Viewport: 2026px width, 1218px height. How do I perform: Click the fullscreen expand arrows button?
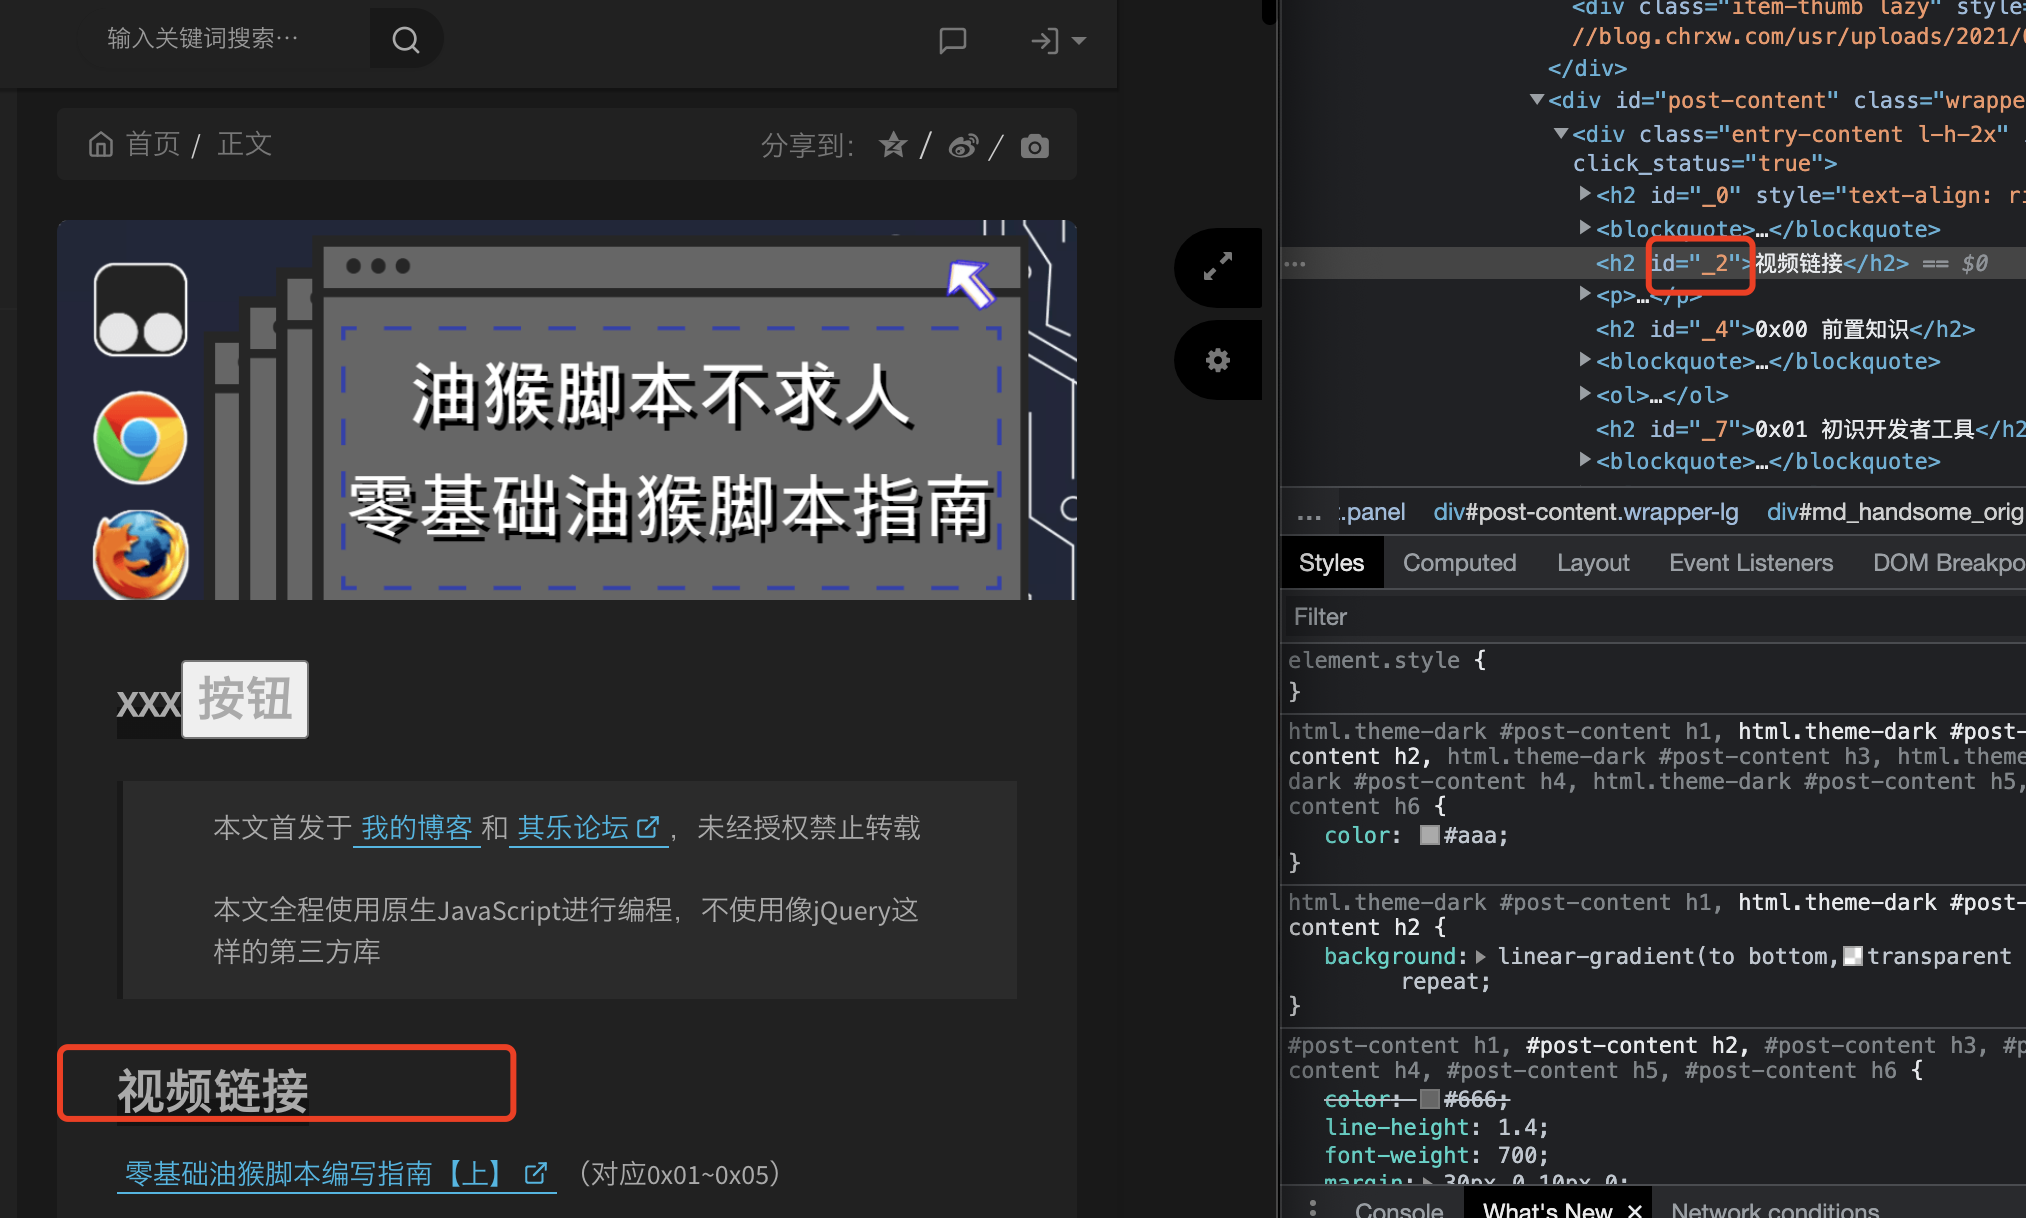coord(1217,267)
